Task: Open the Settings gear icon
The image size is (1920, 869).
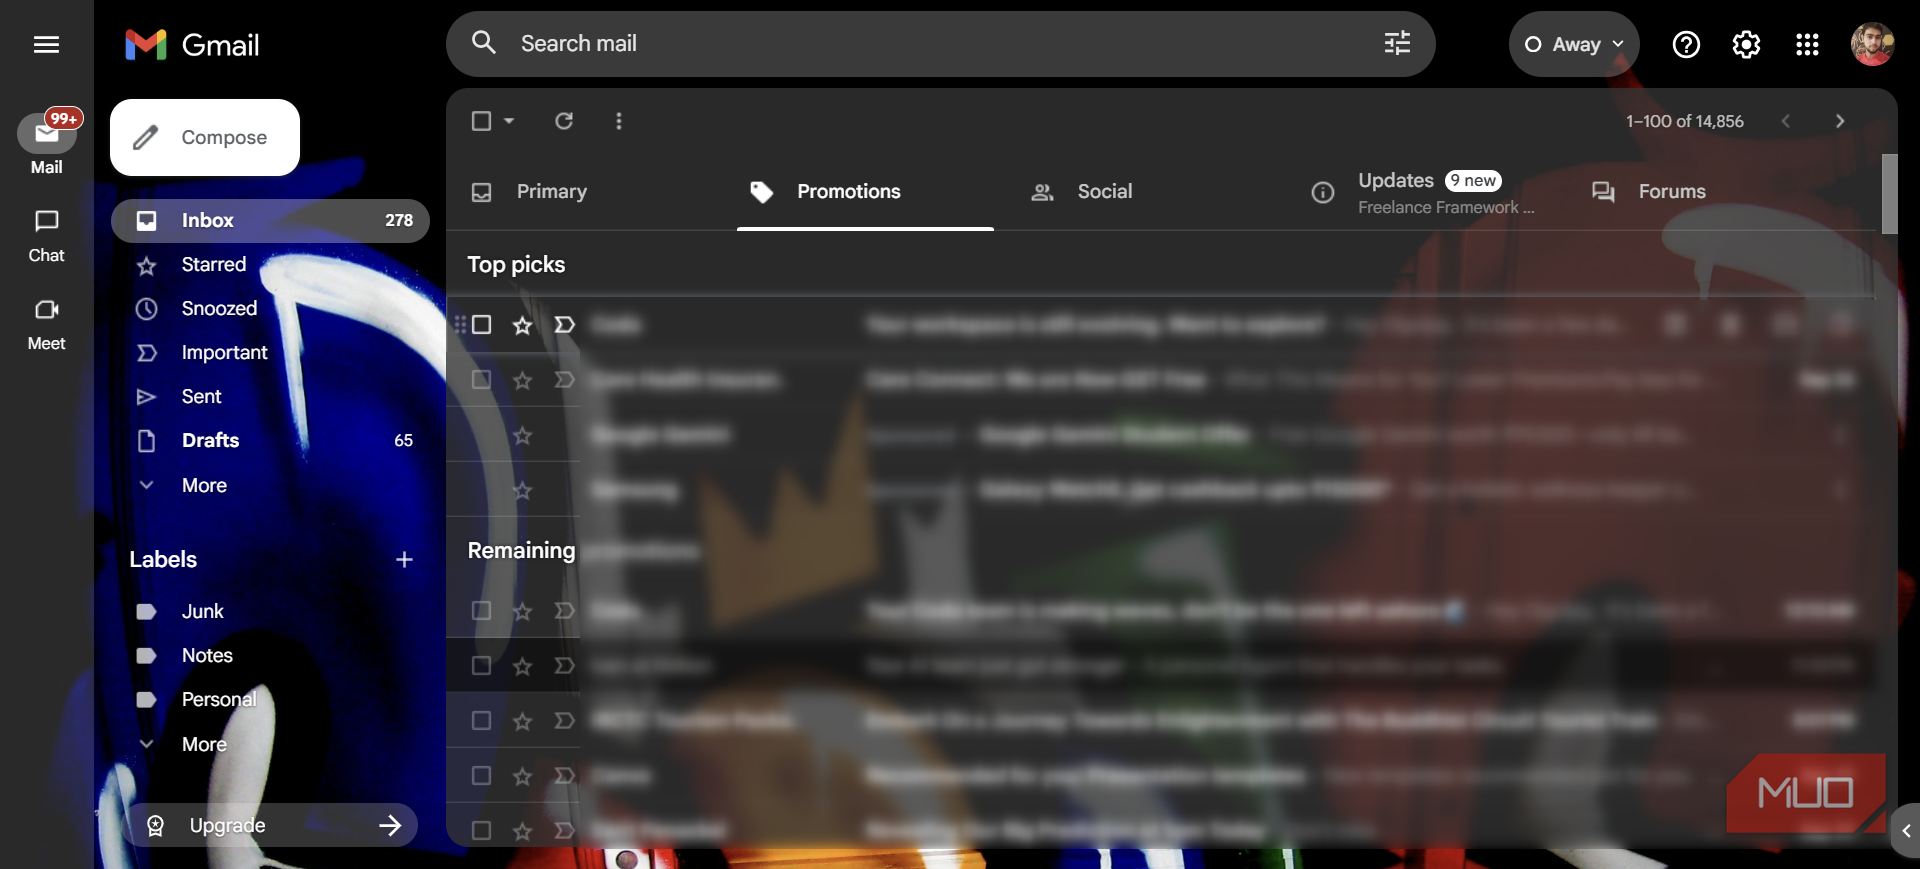Action: [x=1746, y=44]
